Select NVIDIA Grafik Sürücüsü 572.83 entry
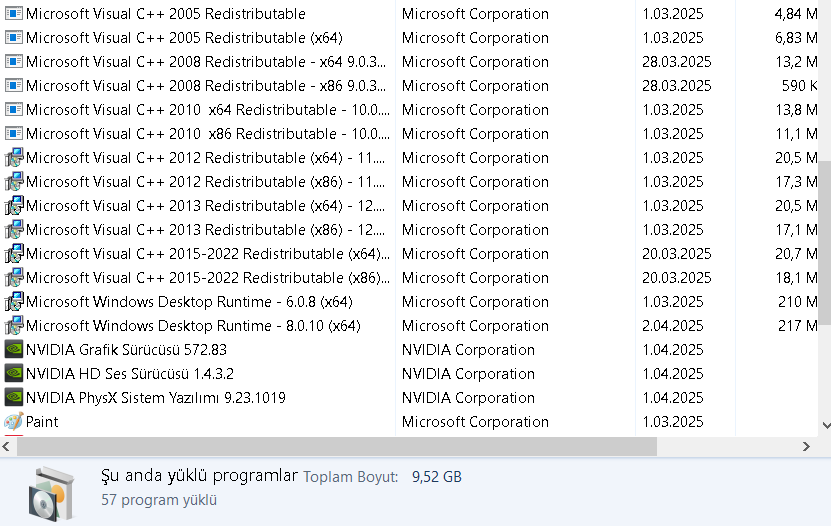The image size is (831, 526). point(126,350)
